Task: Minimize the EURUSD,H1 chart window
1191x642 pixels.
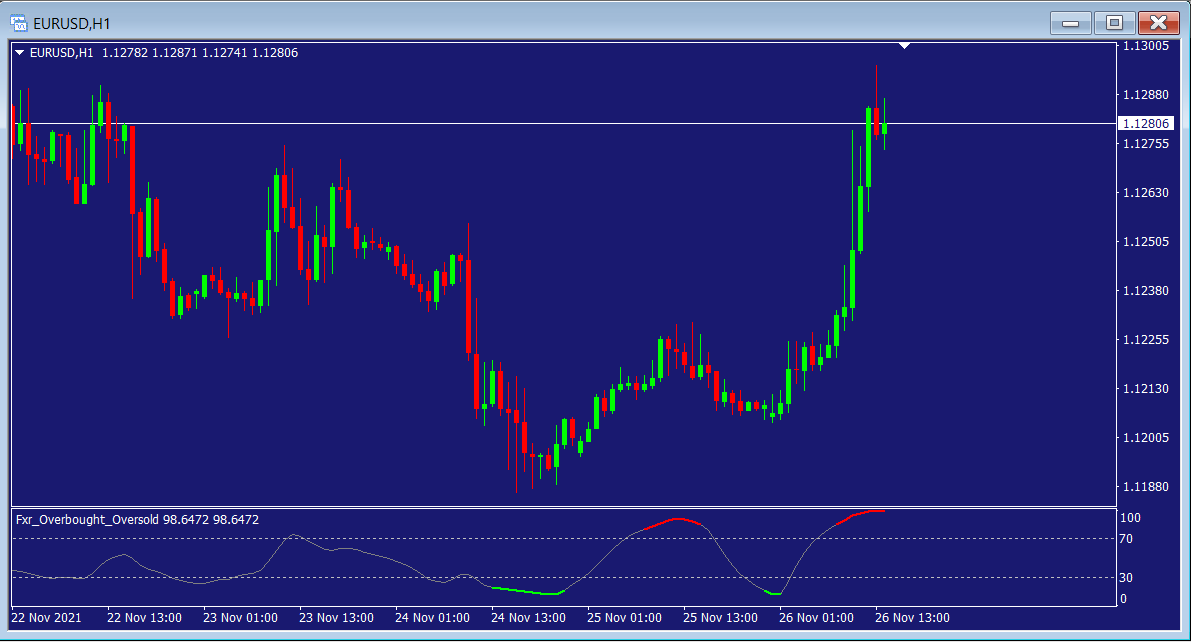Action: click(1070, 22)
